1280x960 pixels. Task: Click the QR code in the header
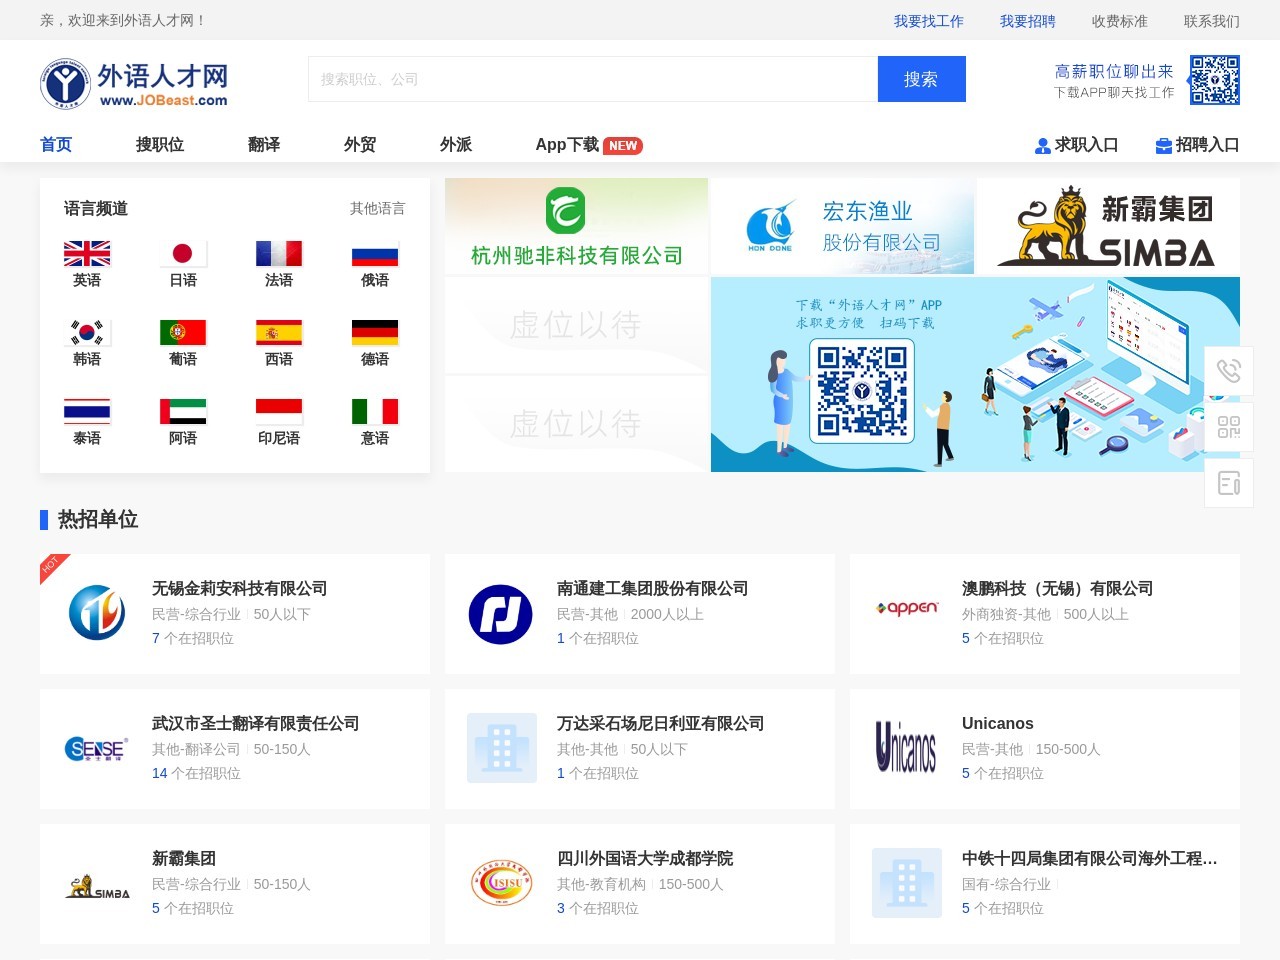click(x=1214, y=80)
